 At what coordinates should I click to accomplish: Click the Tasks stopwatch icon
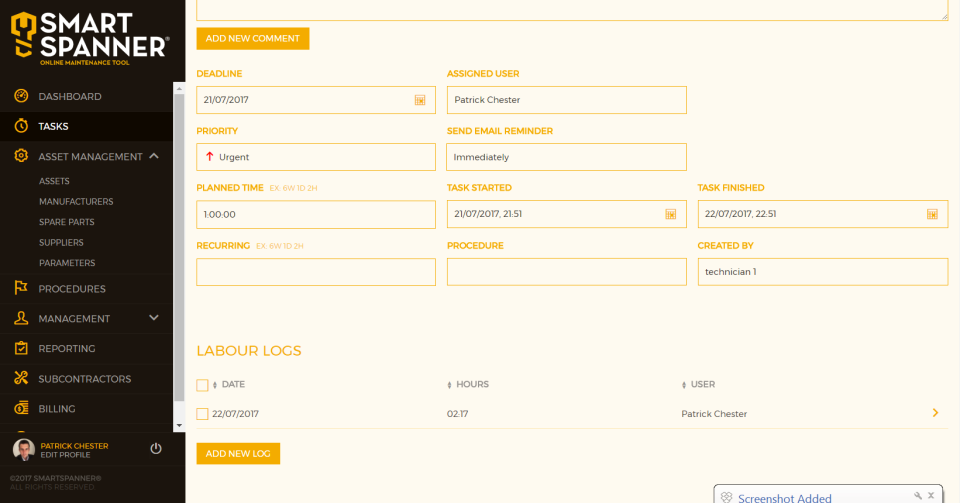pyautogui.click(x=21, y=126)
